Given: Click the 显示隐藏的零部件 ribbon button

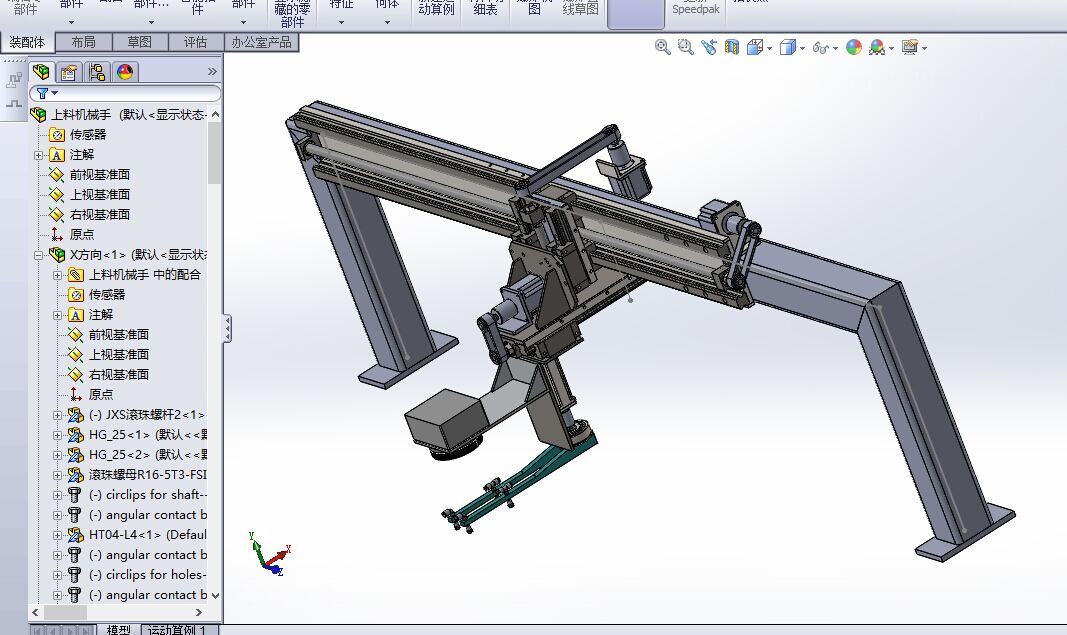Looking at the screenshot, I should pos(292,13).
